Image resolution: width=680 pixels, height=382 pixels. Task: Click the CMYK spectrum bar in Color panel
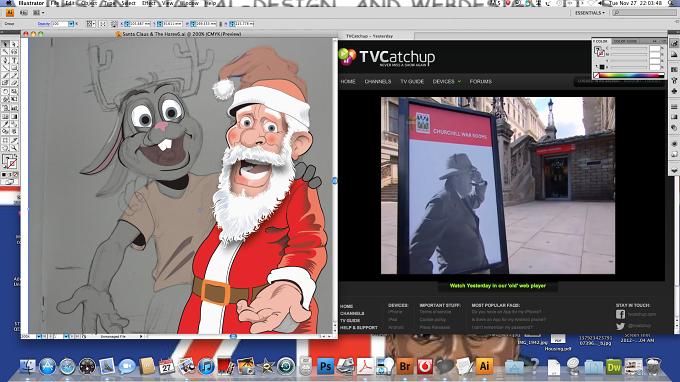point(632,75)
